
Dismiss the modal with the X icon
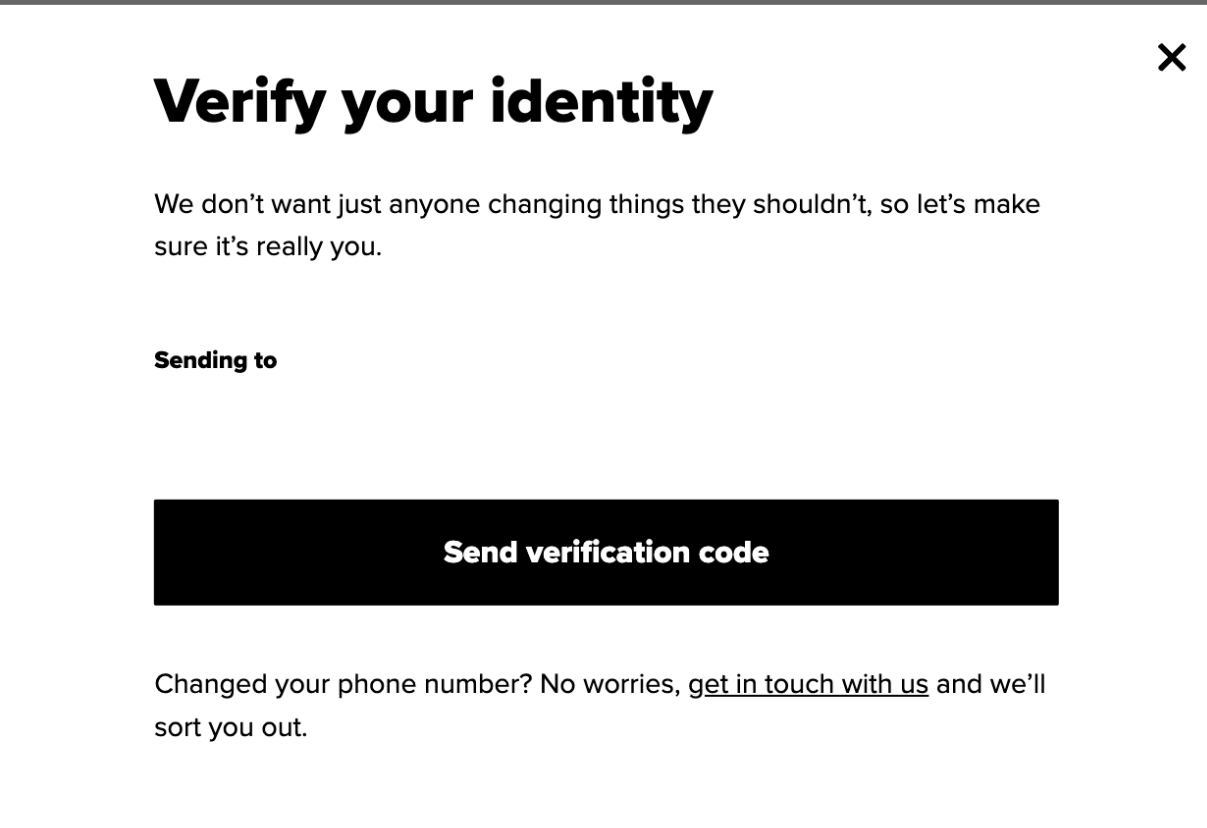coord(1171,58)
